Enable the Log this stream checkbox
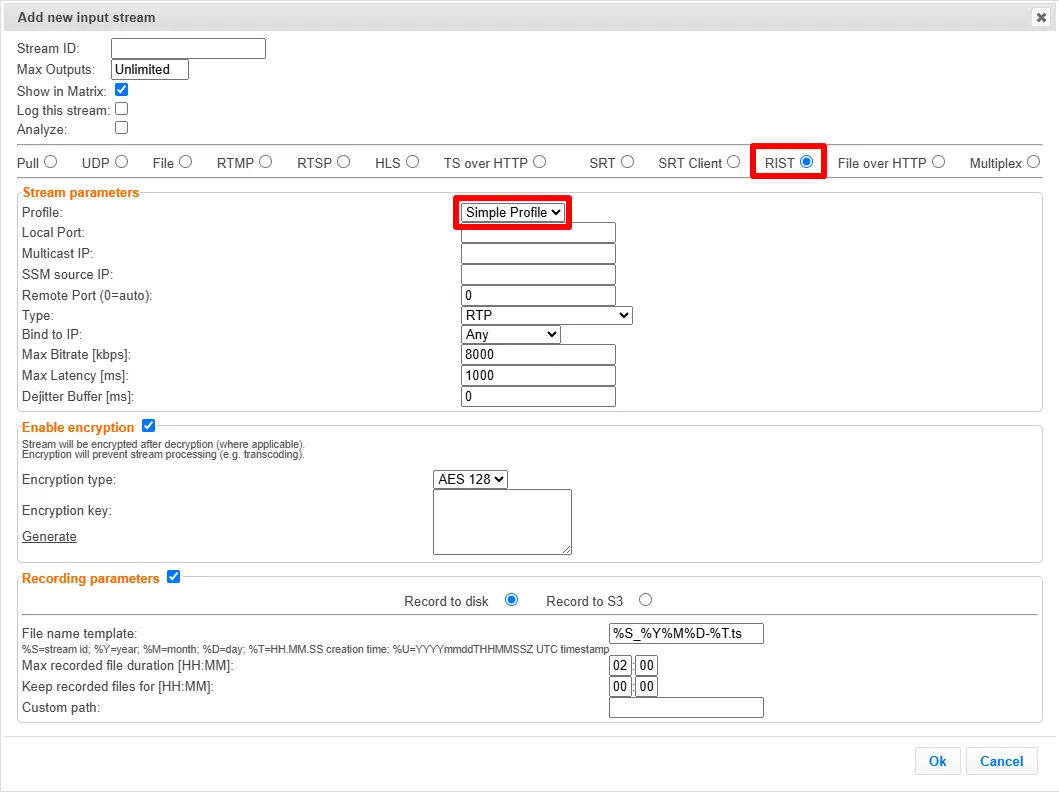The height and width of the screenshot is (792, 1059). pos(122,109)
